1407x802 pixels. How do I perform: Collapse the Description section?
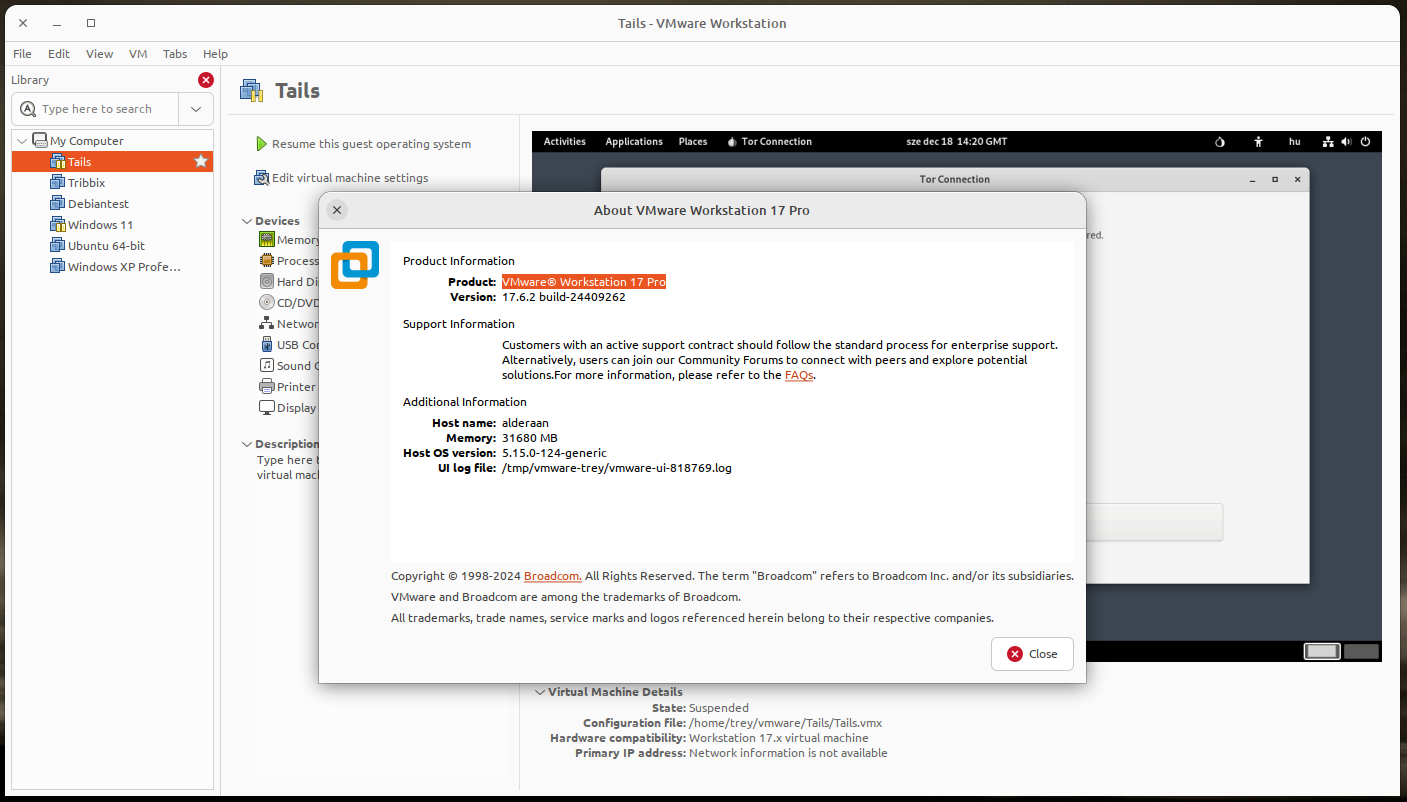[x=247, y=444]
